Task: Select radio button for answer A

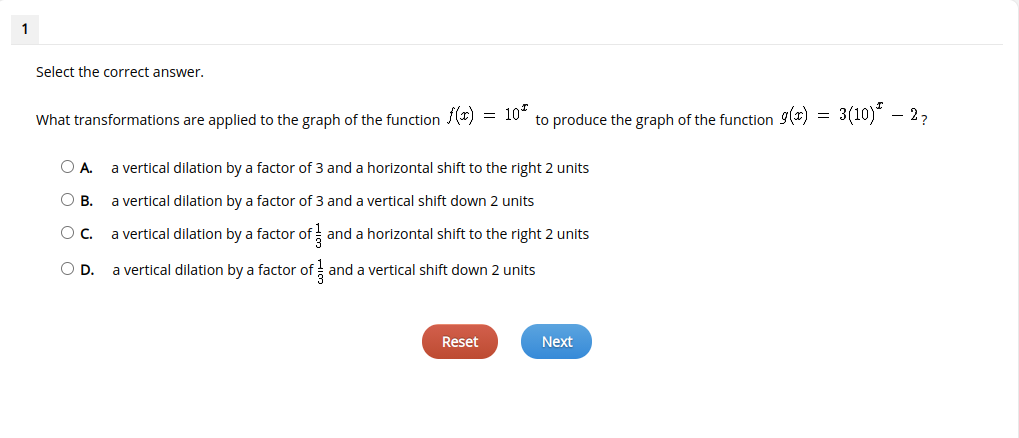Action: [x=68, y=167]
